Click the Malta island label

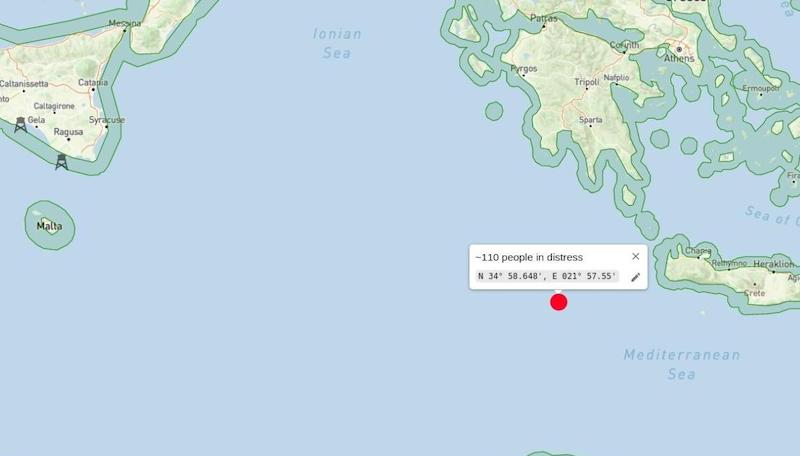pyautogui.click(x=49, y=226)
